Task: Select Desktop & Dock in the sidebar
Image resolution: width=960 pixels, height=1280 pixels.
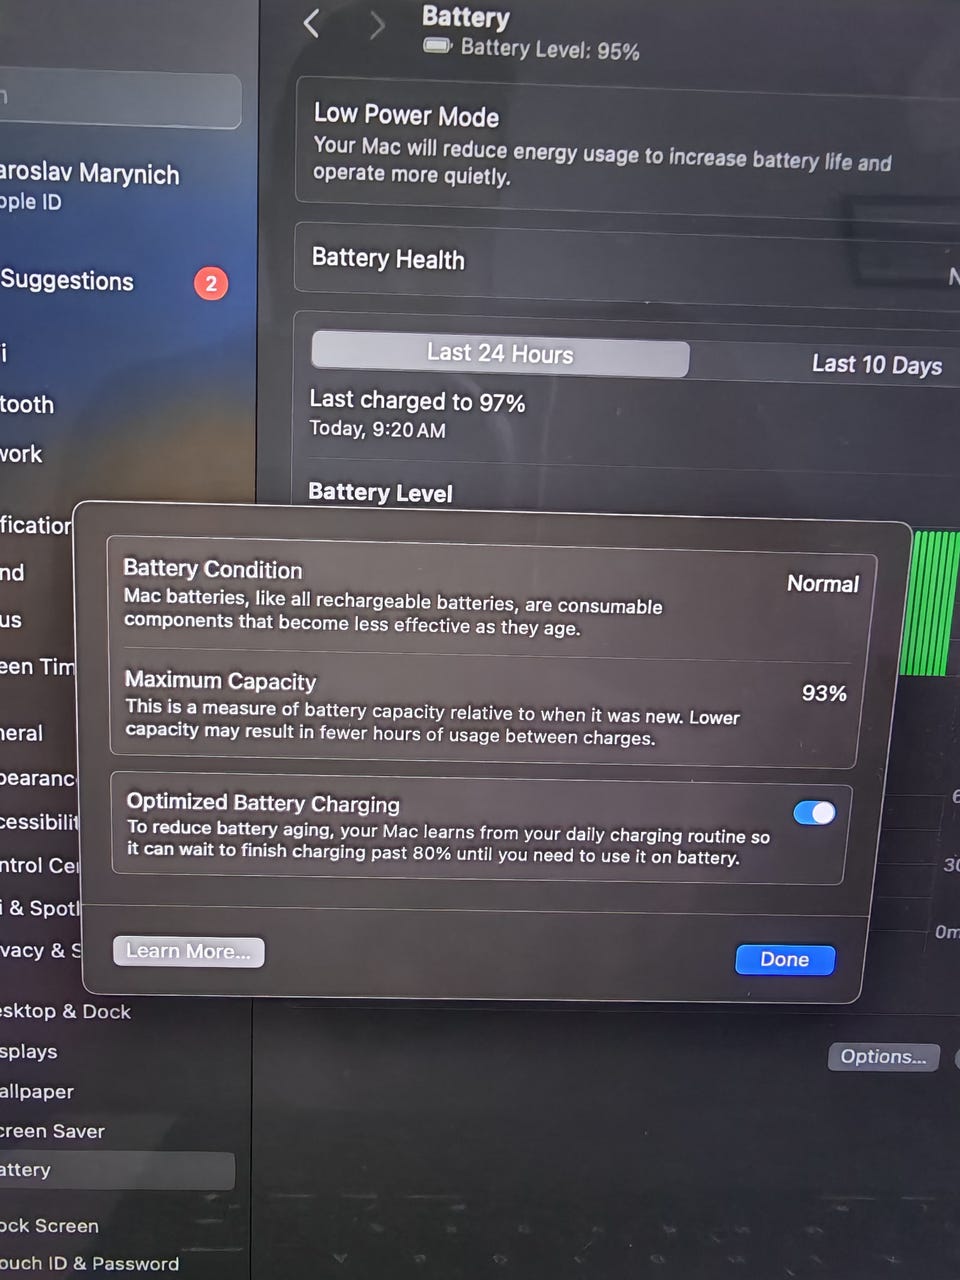Action: (66, 1011)
